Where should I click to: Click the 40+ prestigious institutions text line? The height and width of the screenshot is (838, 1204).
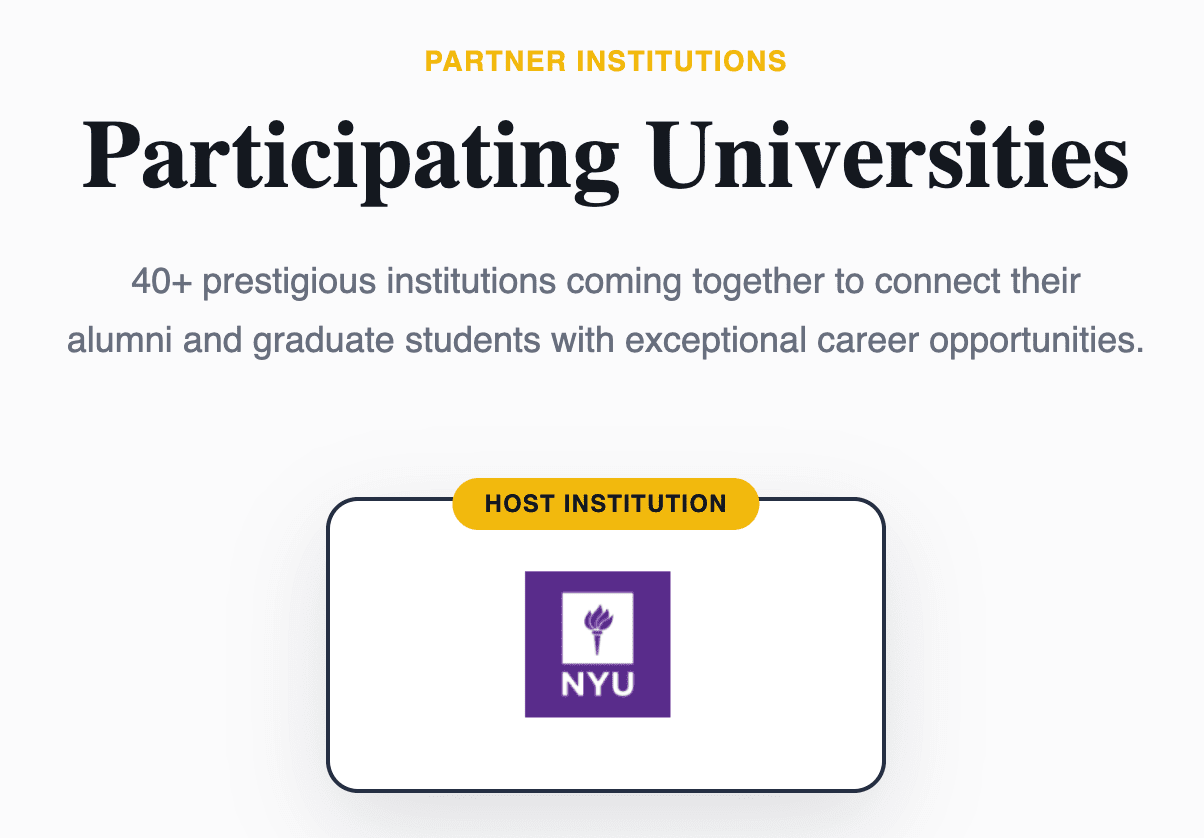(606, 282)
